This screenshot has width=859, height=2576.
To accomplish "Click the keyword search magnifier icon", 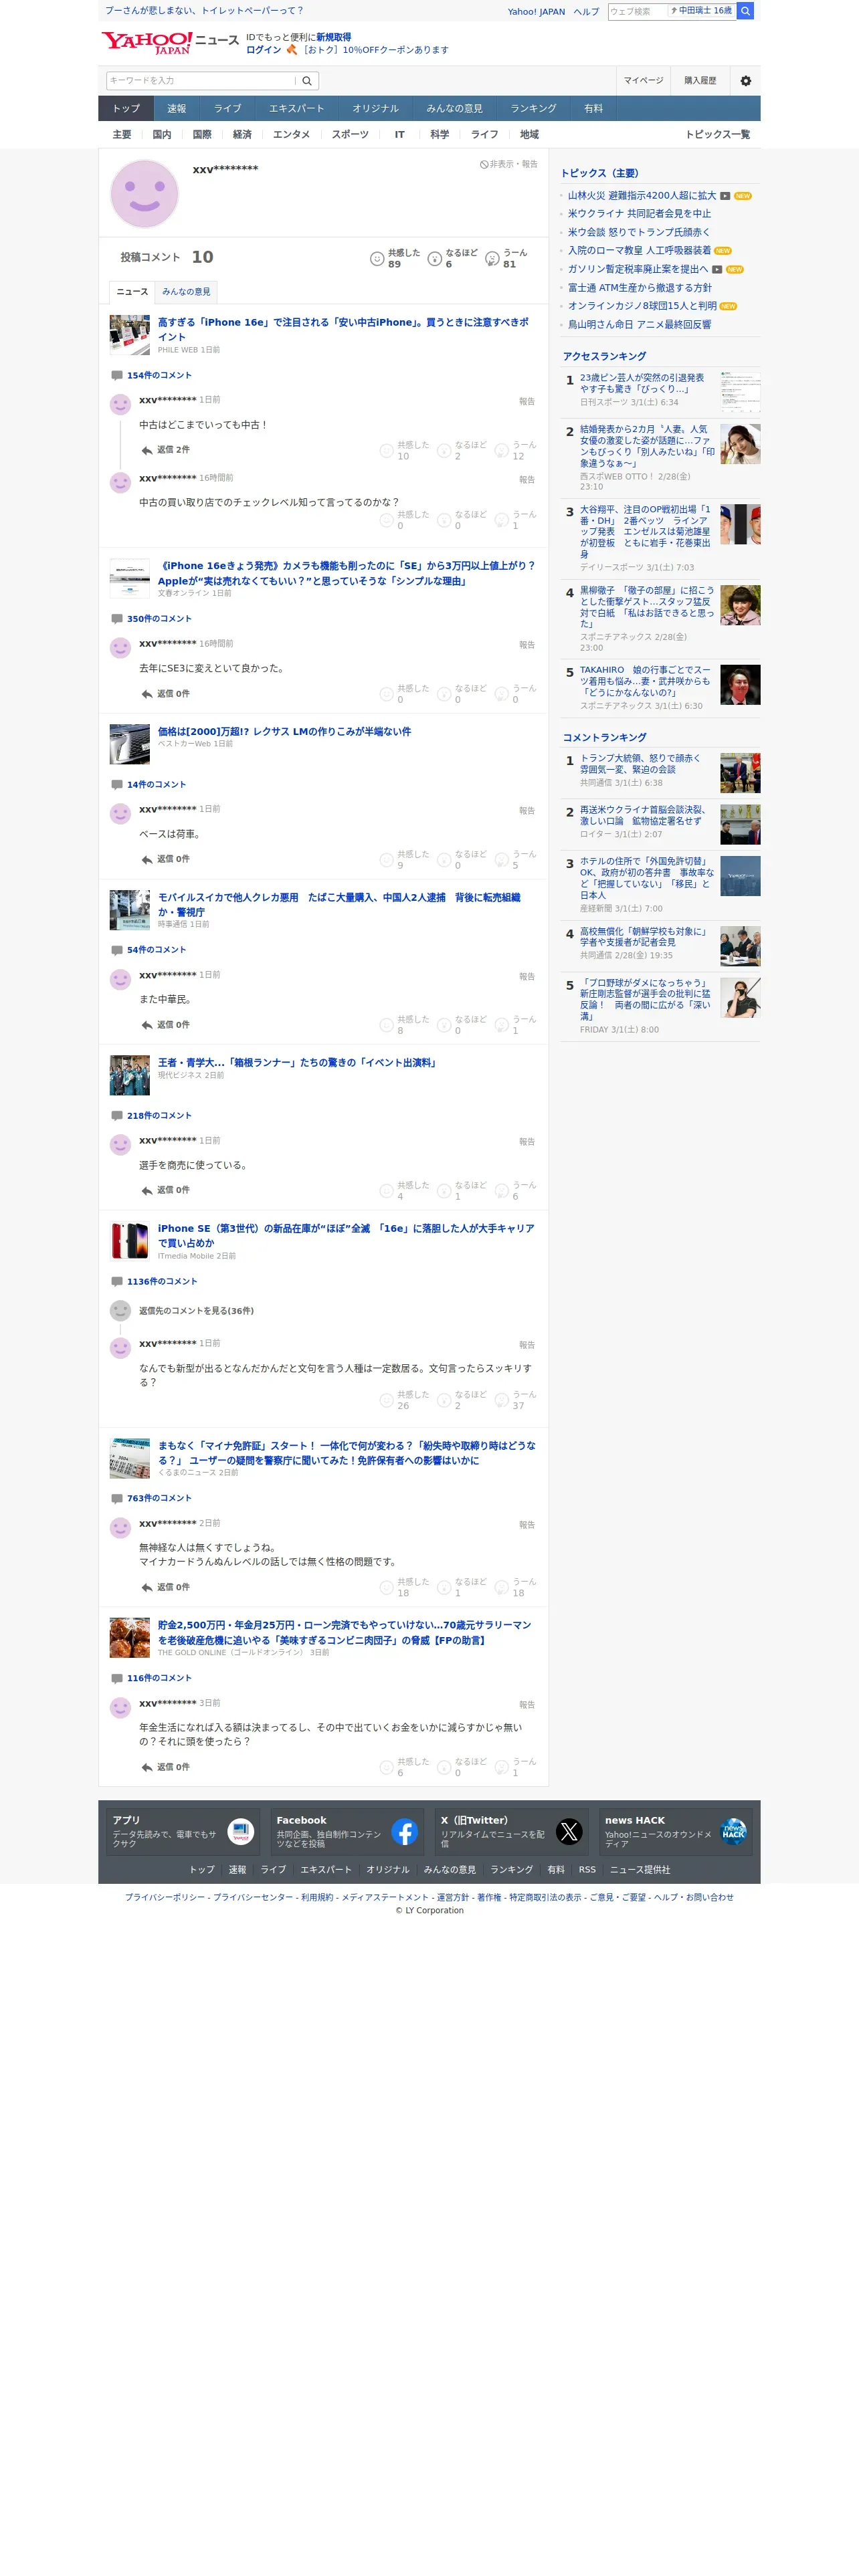I will tap(307, 81).
